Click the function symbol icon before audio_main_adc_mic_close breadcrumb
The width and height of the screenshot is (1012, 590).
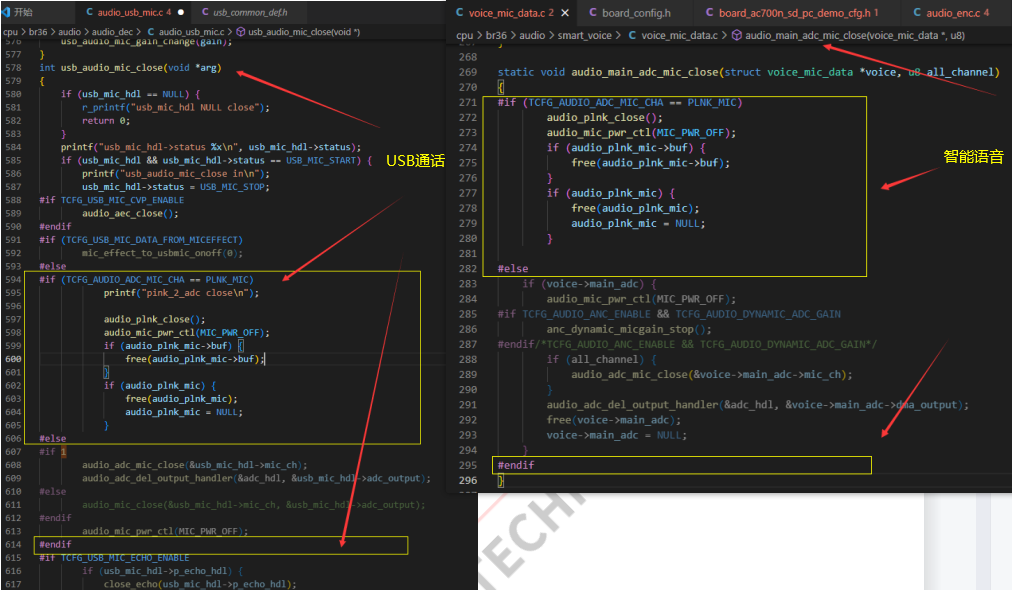pos(736,36)
